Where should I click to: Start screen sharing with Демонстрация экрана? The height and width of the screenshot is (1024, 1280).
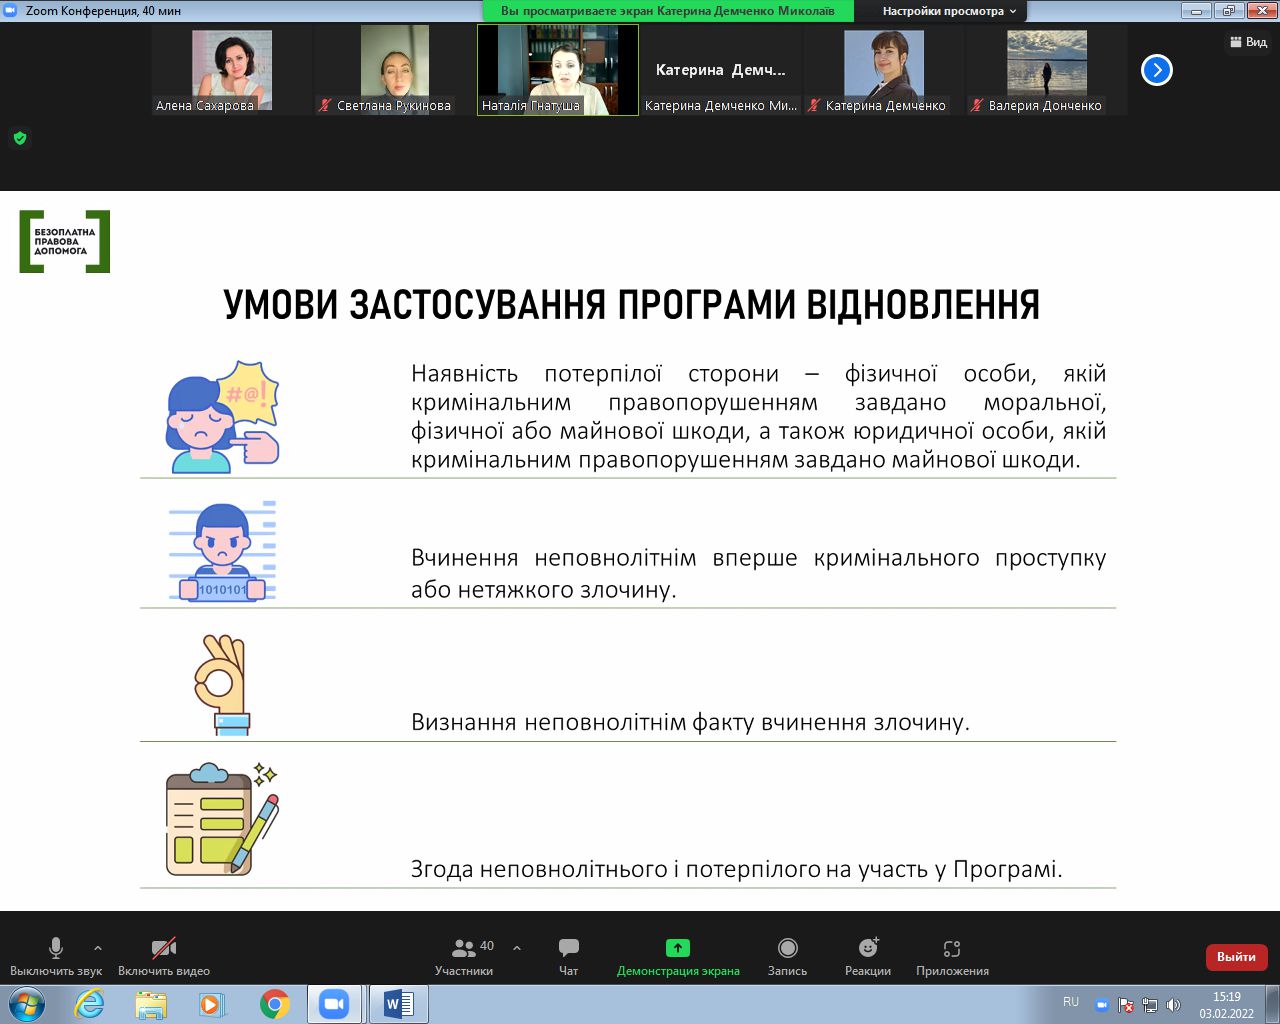pyautogui.click(x=678, y=956)
